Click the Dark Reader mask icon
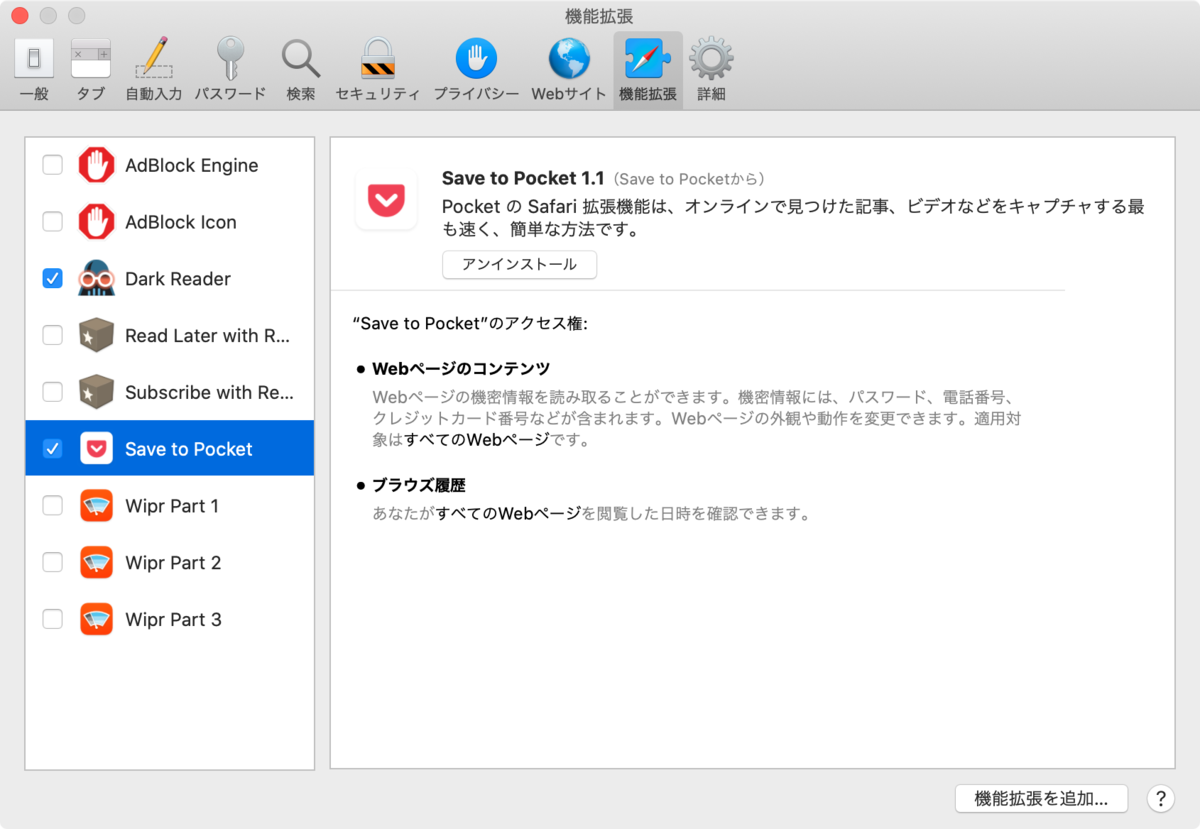Screen dimensions: 1200x829 pyautogui.click(x=97, y=279)
